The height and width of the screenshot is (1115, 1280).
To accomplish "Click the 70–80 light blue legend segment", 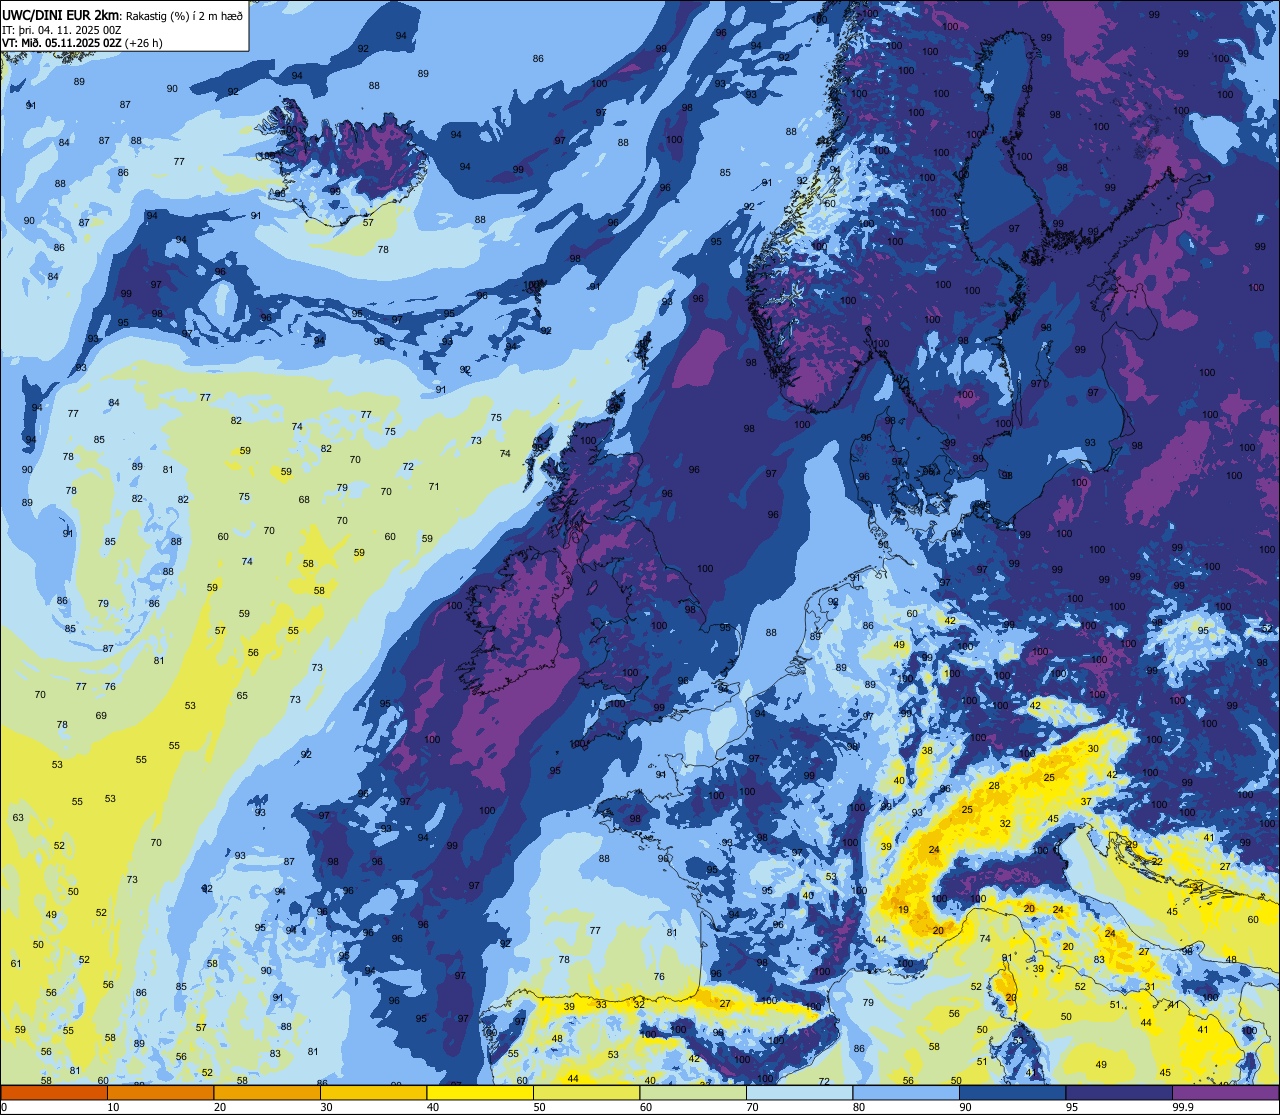I will pyautogui.click(x=799, y=1092).
